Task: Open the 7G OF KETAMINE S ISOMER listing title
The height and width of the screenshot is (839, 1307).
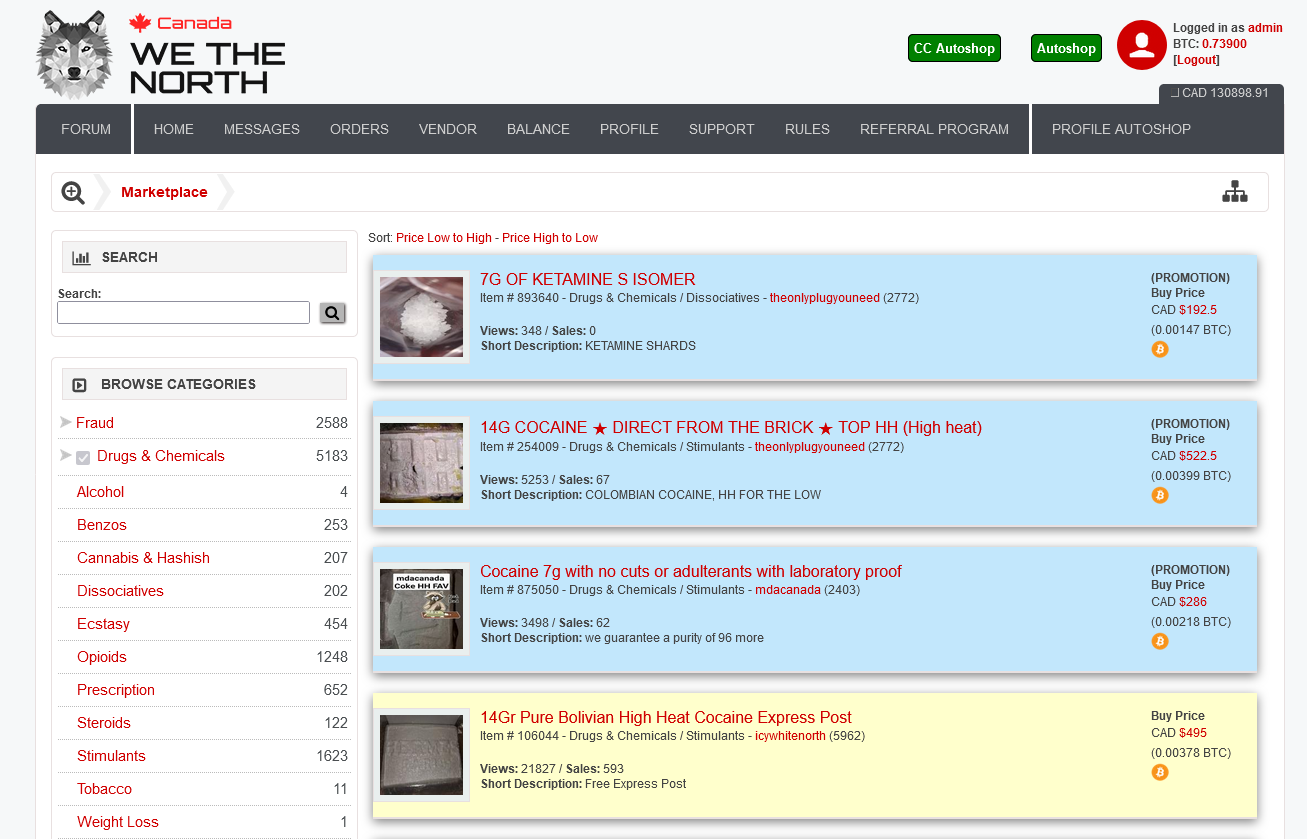Action: pos(587,279)
